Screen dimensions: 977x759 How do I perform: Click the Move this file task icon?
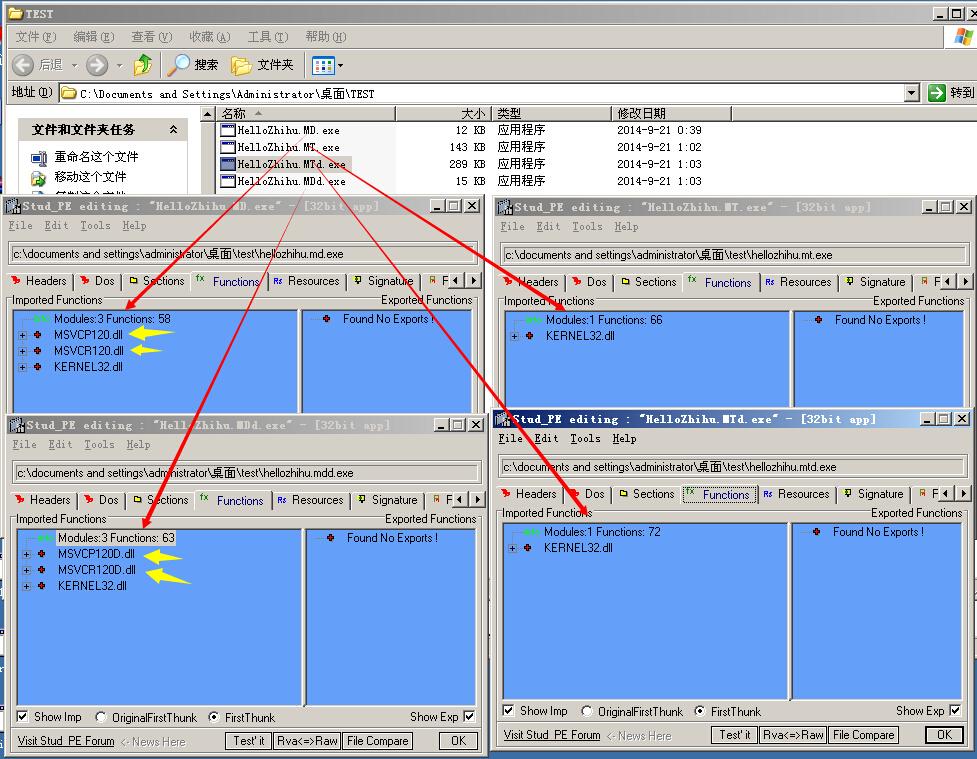39,178
